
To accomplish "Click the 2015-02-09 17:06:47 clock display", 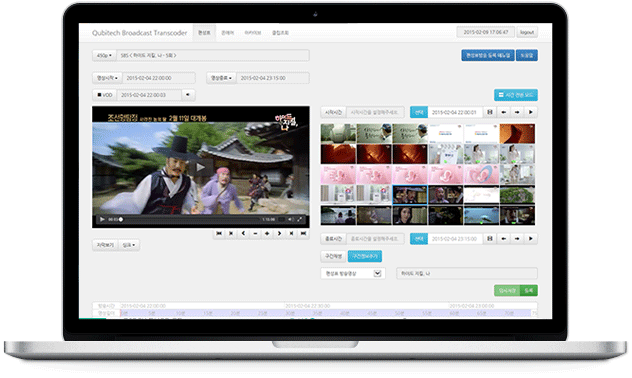I will 486,32.
